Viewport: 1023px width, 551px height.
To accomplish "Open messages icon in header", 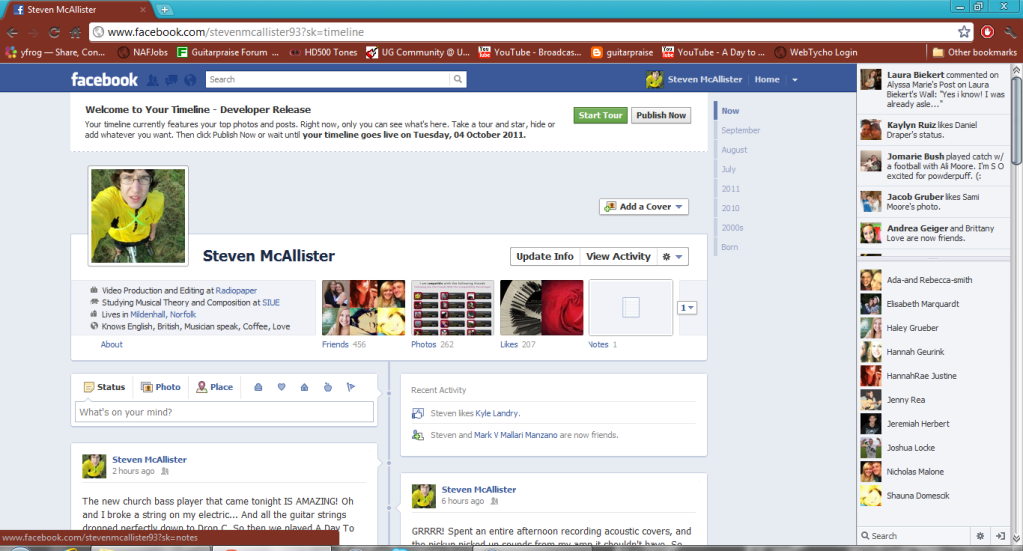I will pos(172,80).
